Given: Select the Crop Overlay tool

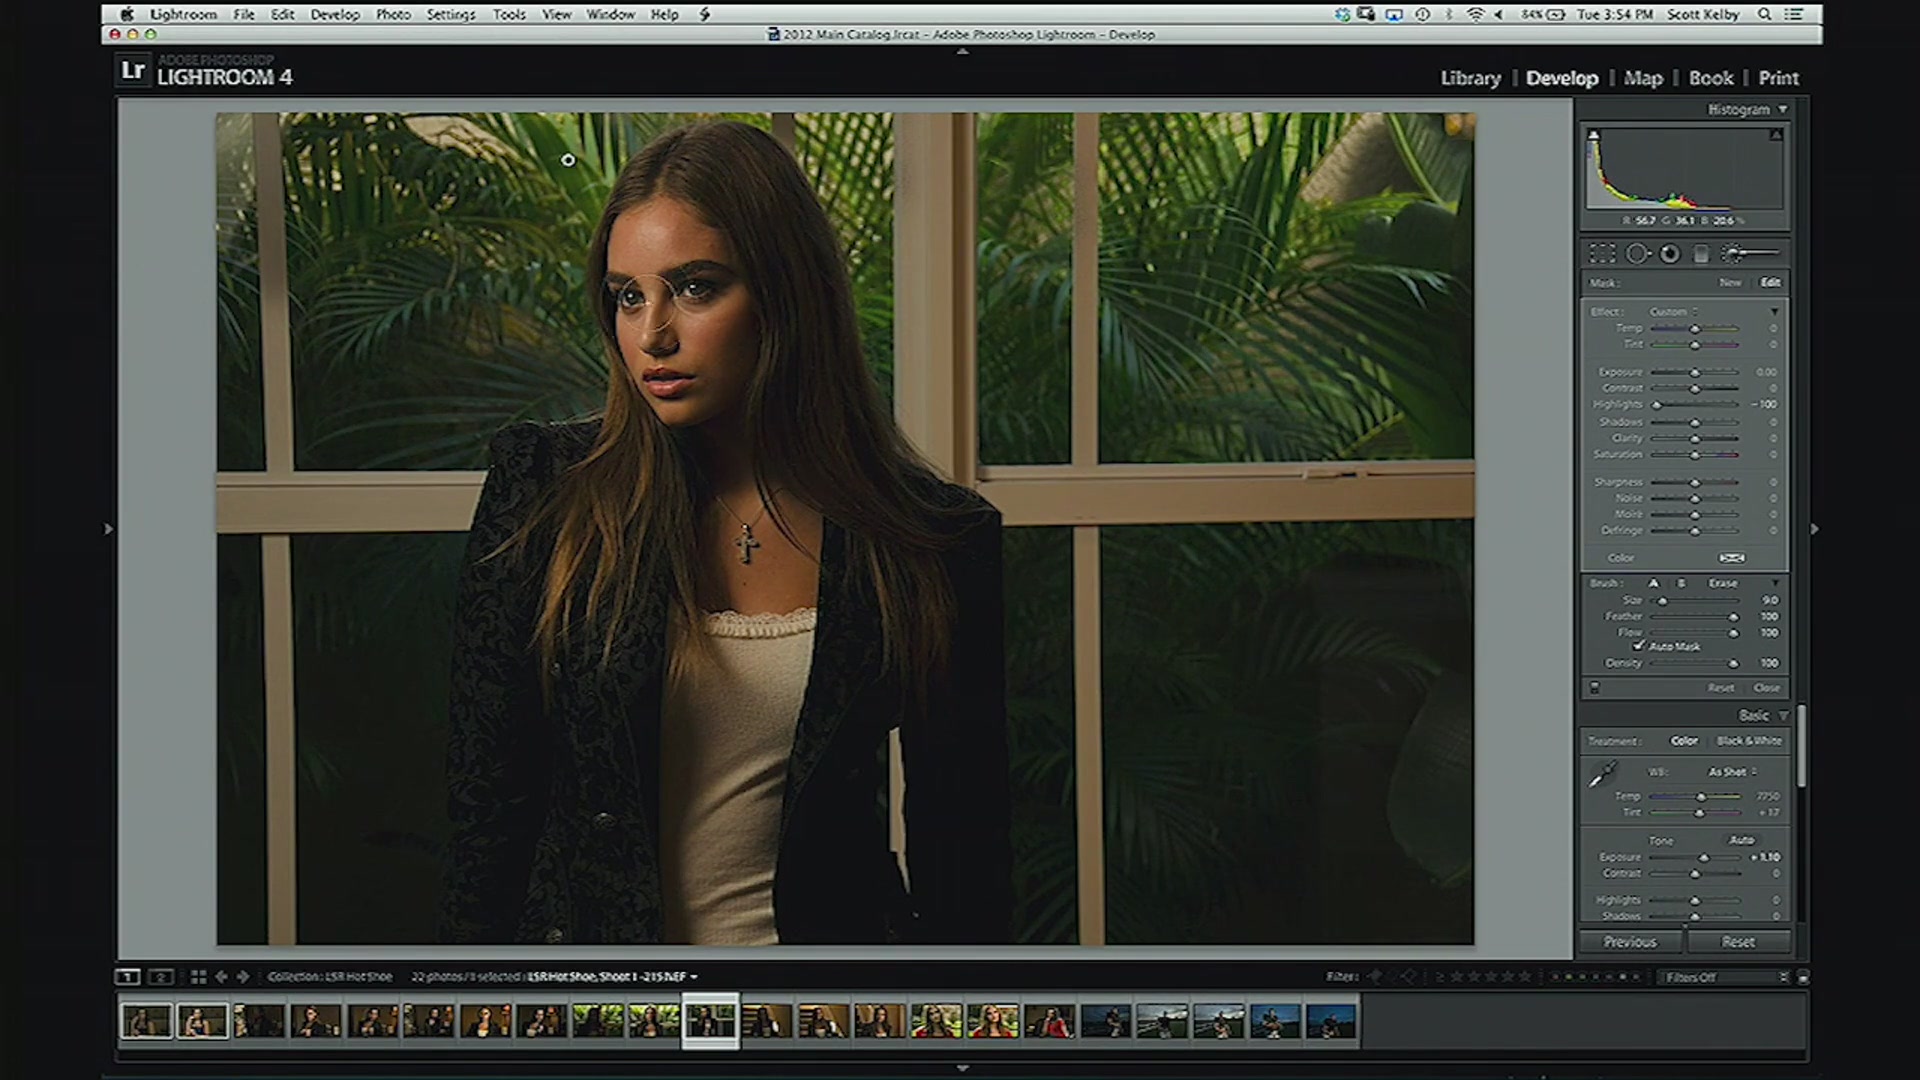Looking at the screenshot, I should pyautogui.click(x=1603, y=254).
